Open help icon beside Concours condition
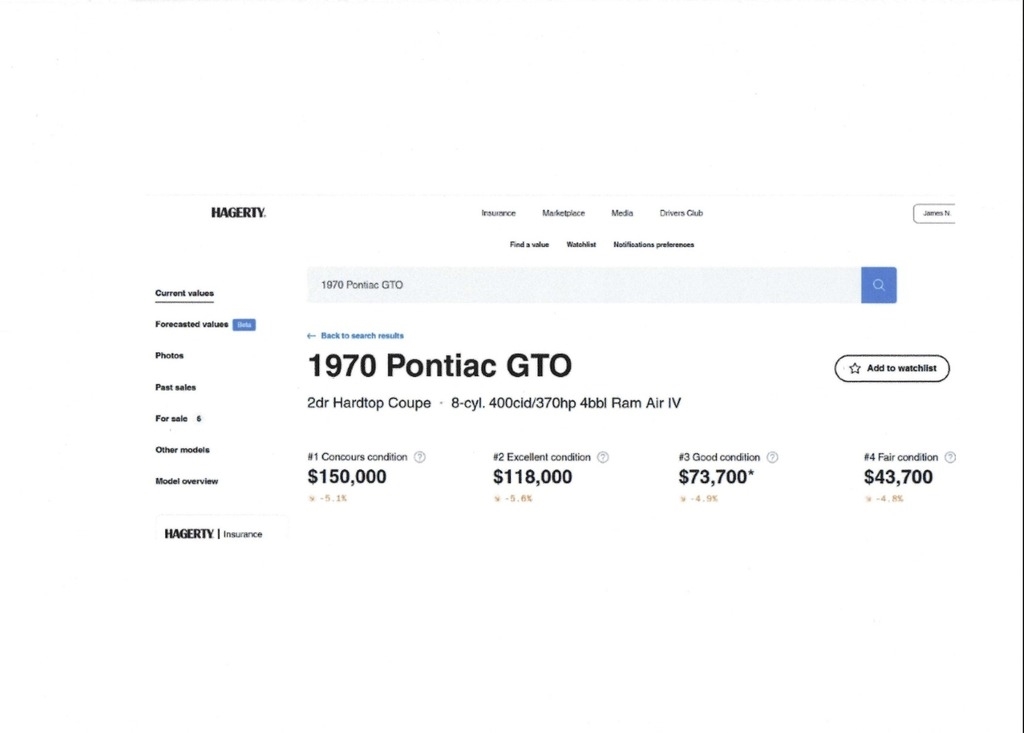The width and height of the screenshot is (1024, 733). pyautogui.click(x=420, y=457)
